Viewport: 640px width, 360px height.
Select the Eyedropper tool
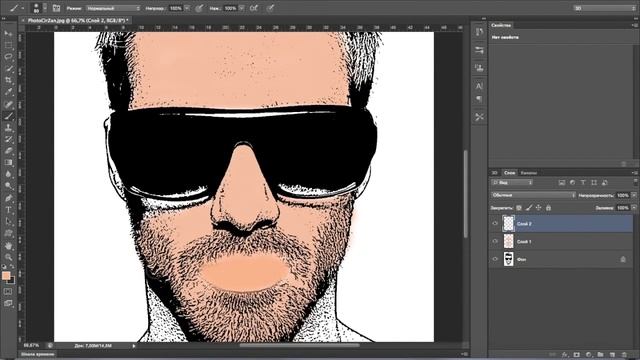click(8, 92)
